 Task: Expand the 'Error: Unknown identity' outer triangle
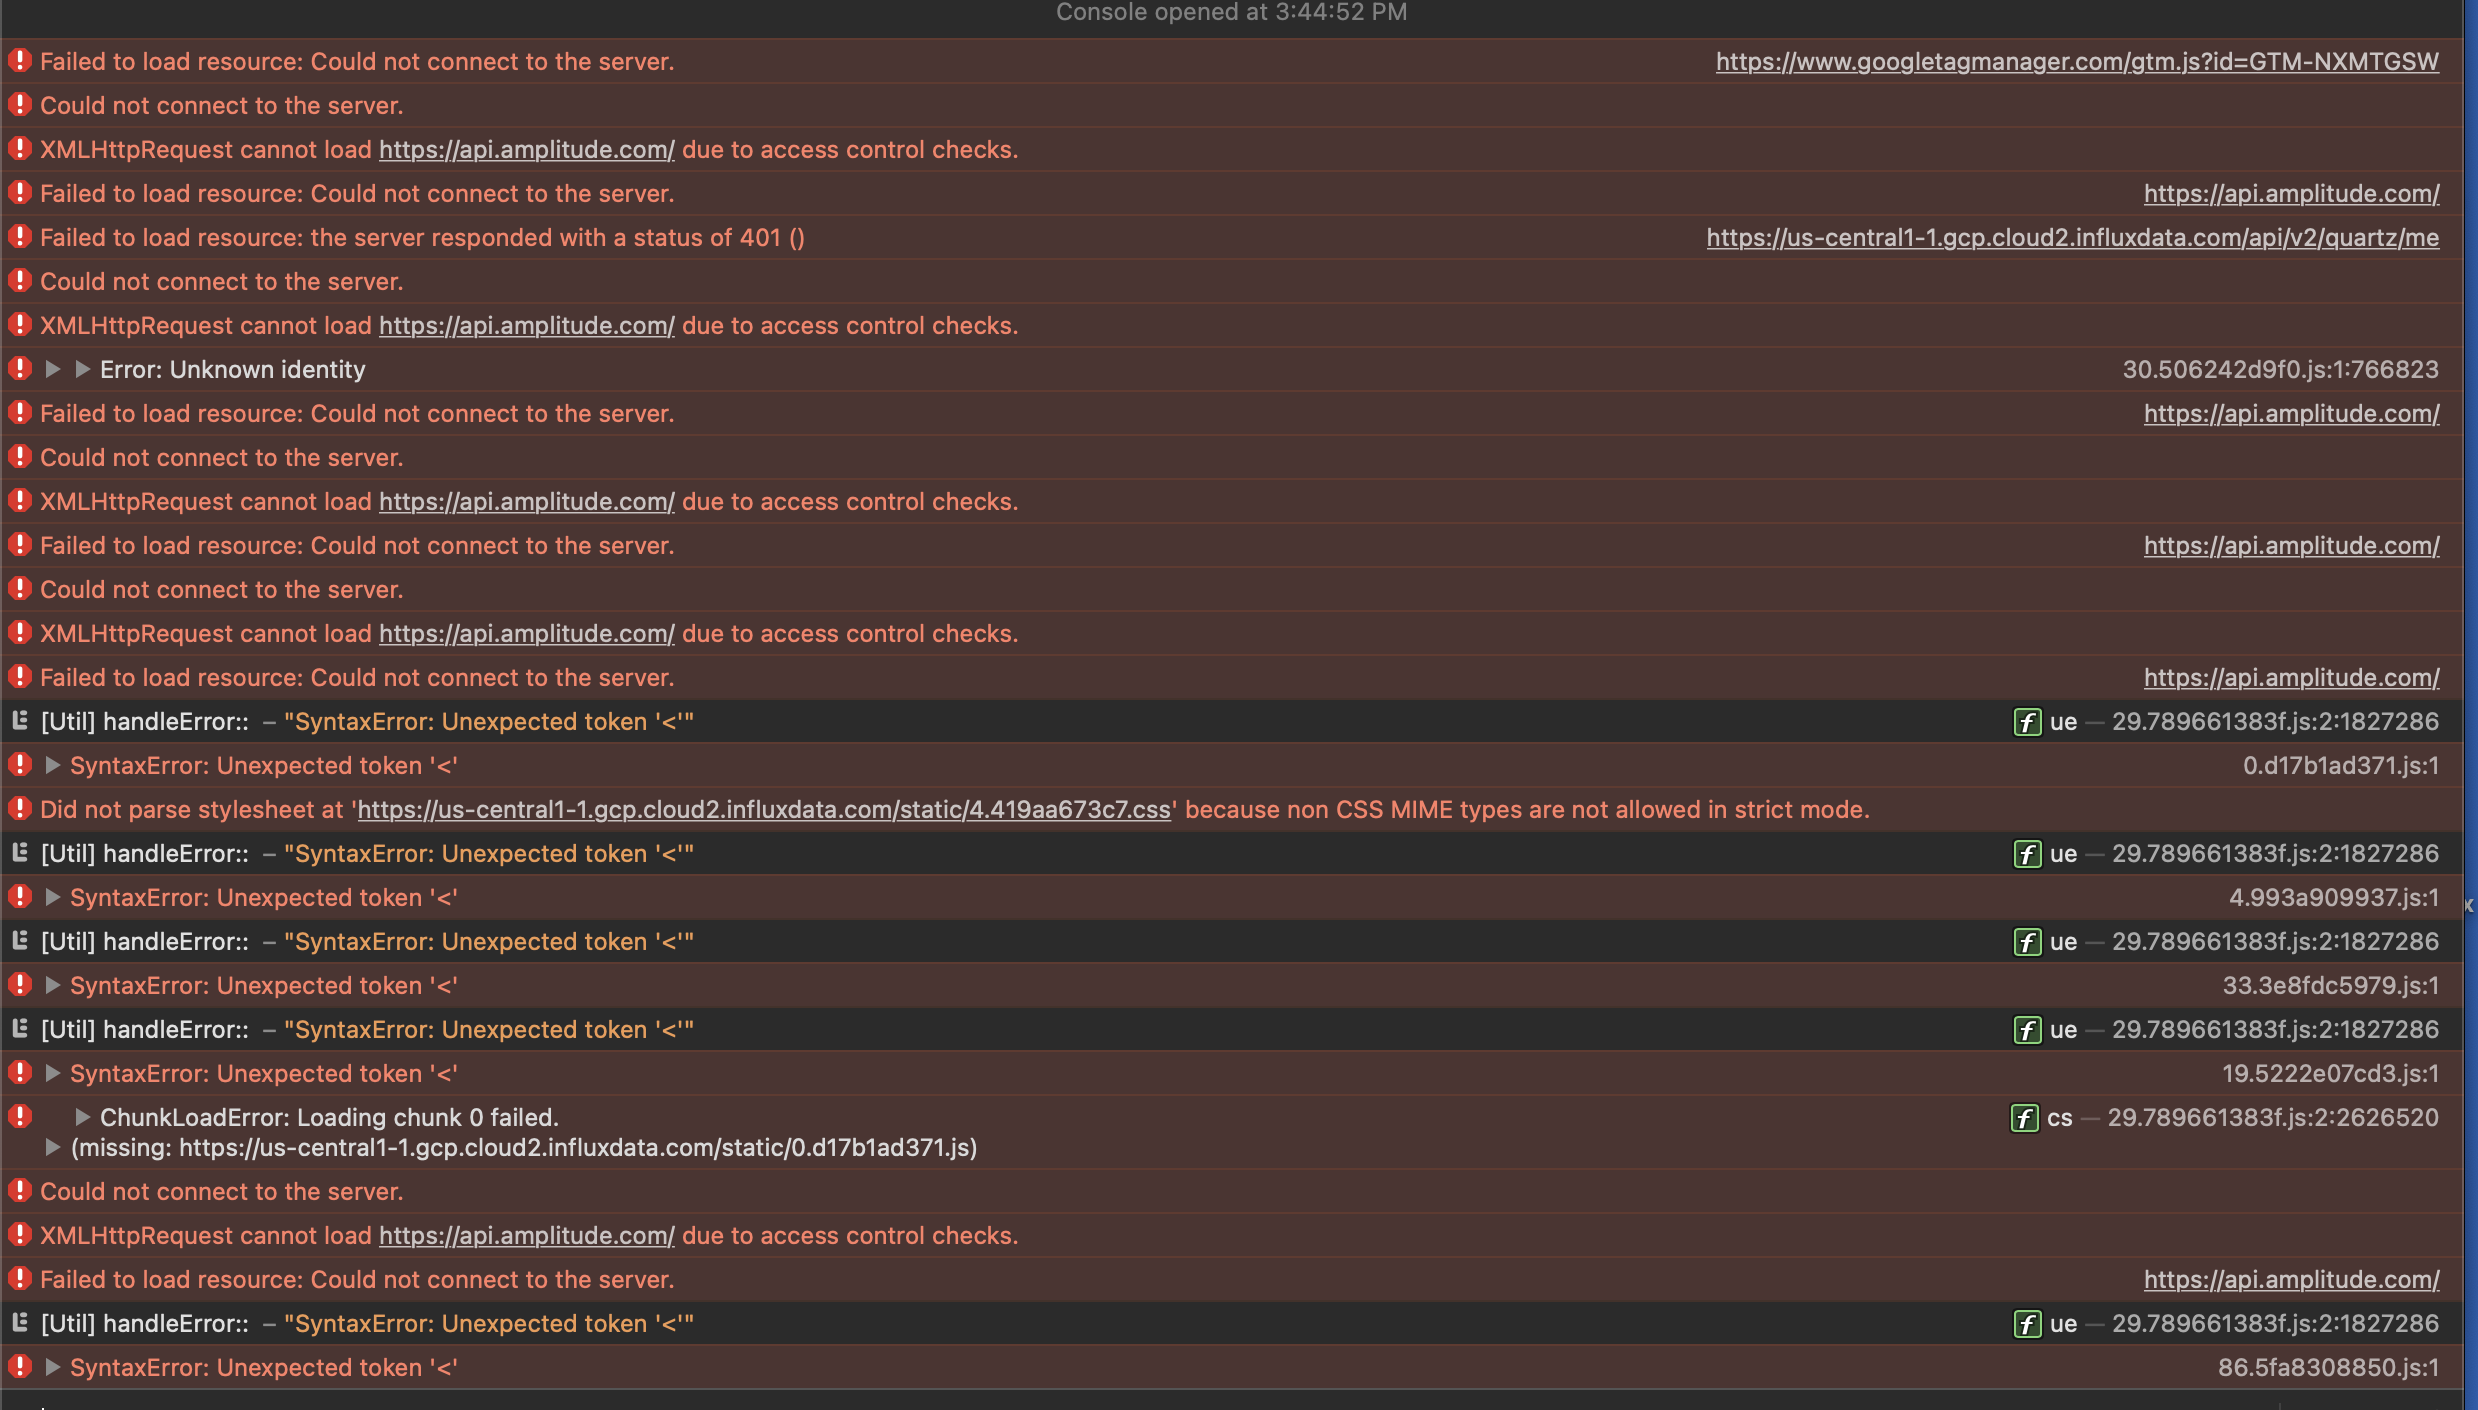(53, 369)
